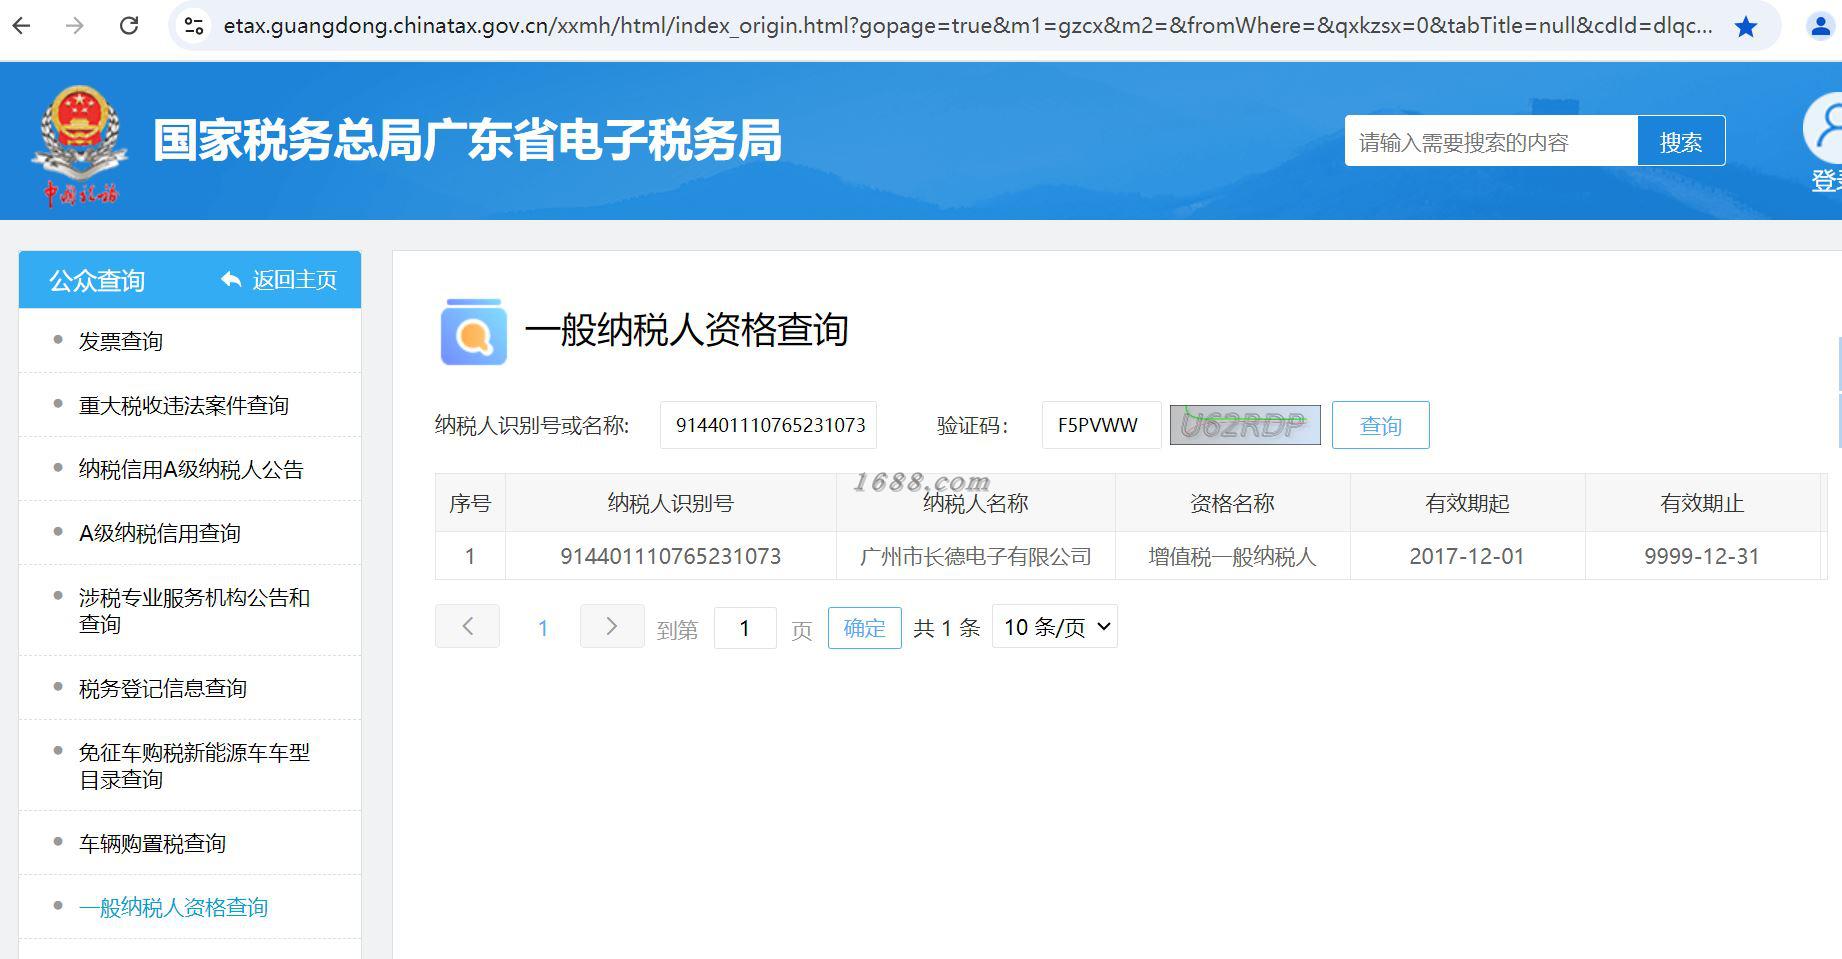Image resolution: width=1842 pixels, height=959 pixels.
Task: Click page number 1 in pagination
Action: pyautogui.click(x=543, y=628)
